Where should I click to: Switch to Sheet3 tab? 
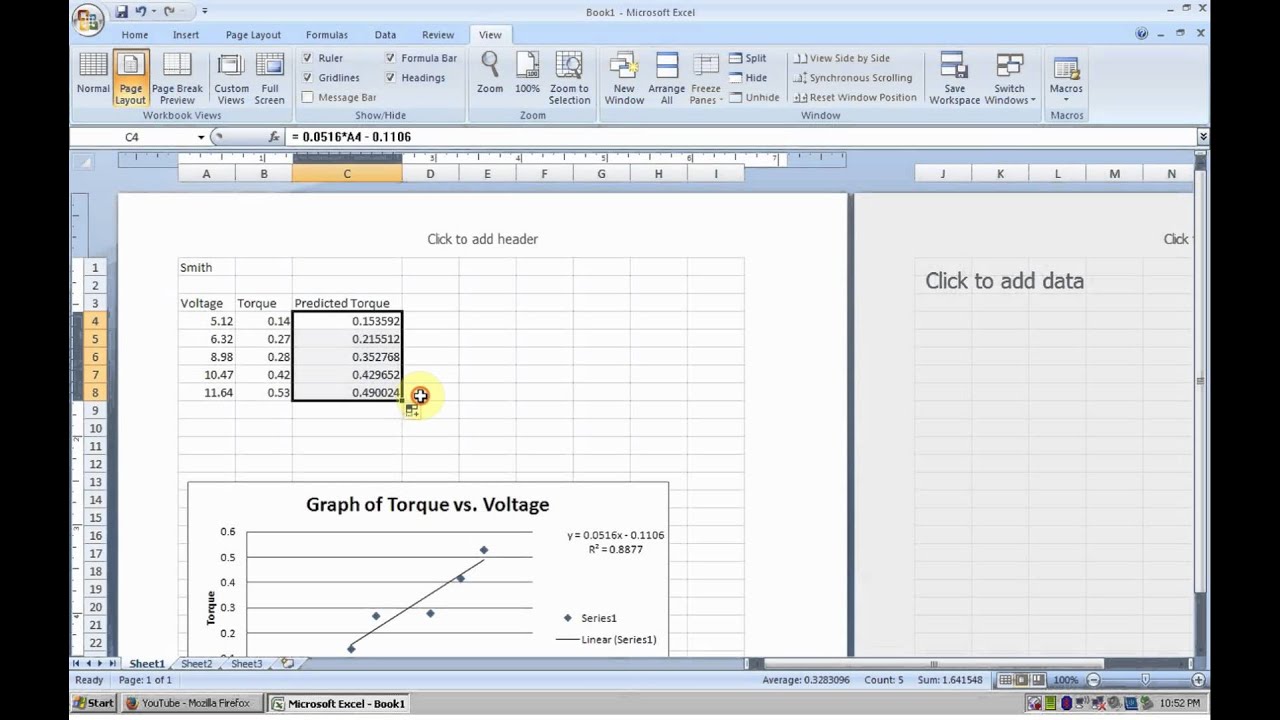tap(246, 664)
